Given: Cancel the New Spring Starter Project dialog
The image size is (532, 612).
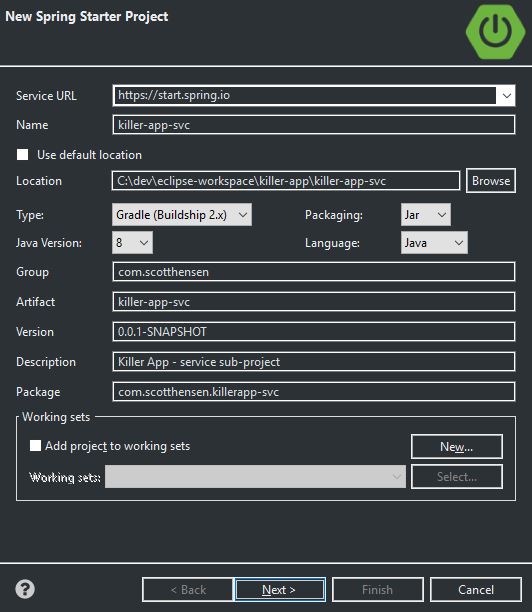Looking at the screenshot, I should tap(476, 589).
